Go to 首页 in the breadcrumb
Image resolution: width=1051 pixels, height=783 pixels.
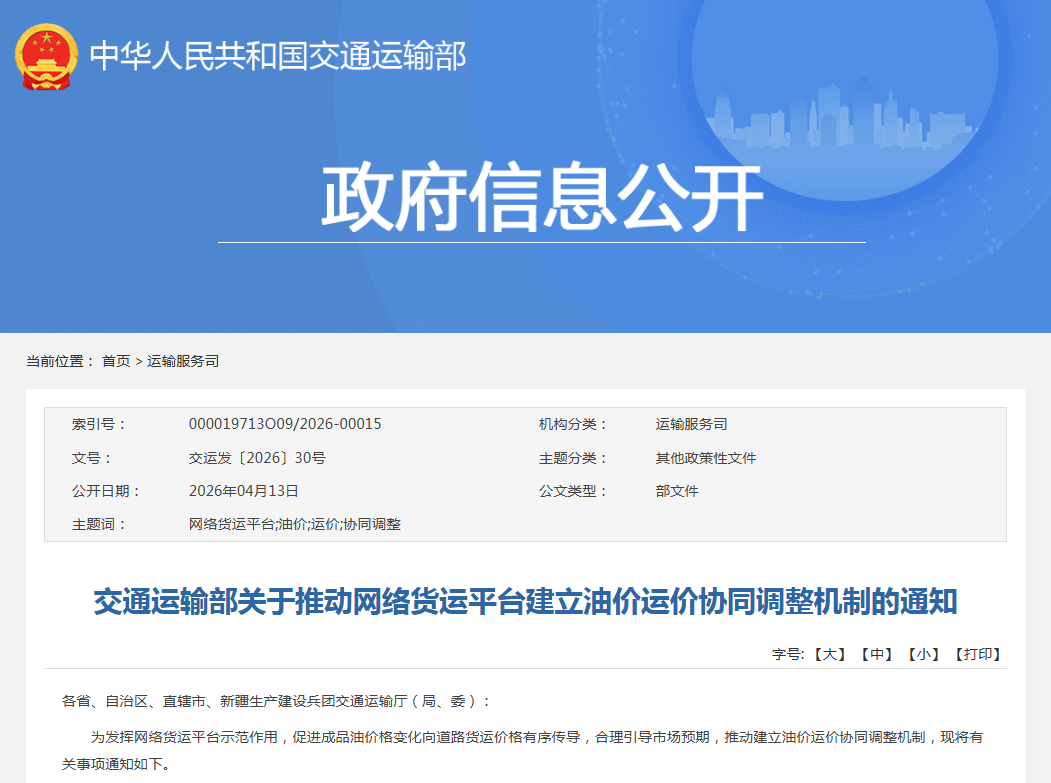pos(116,361)
